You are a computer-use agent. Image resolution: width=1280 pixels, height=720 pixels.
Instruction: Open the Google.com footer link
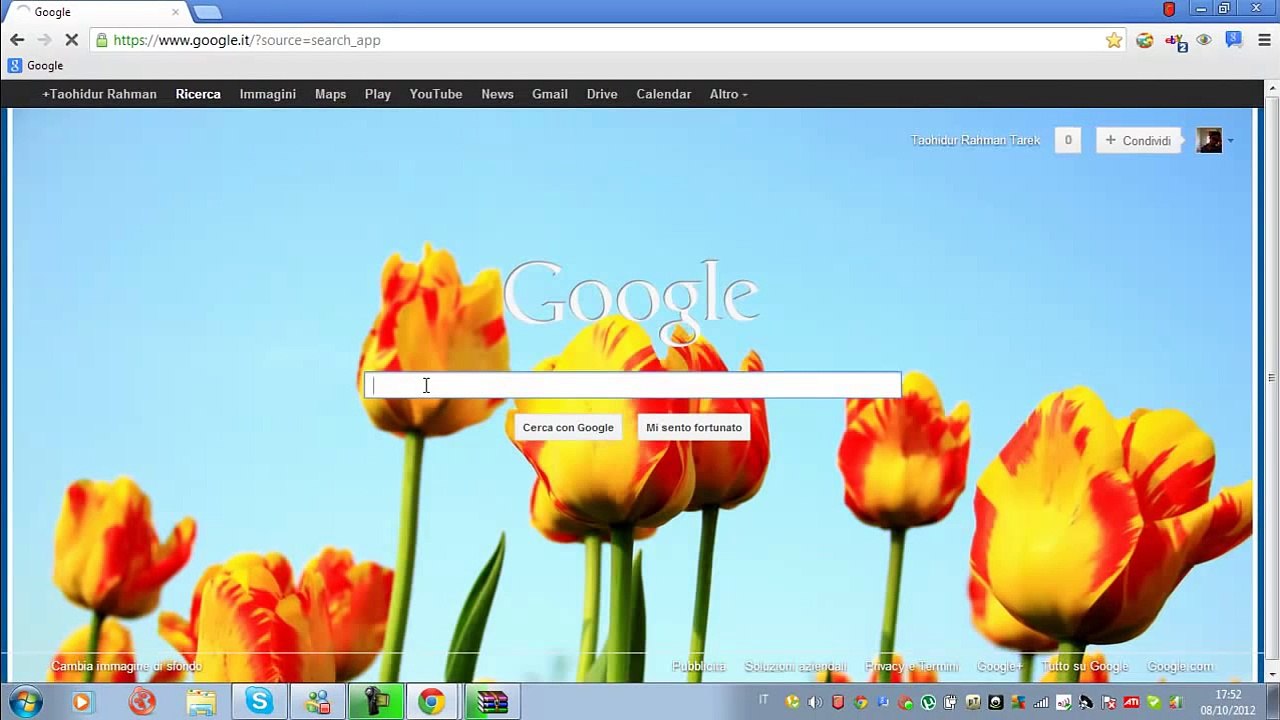(x=1180, y=667)
